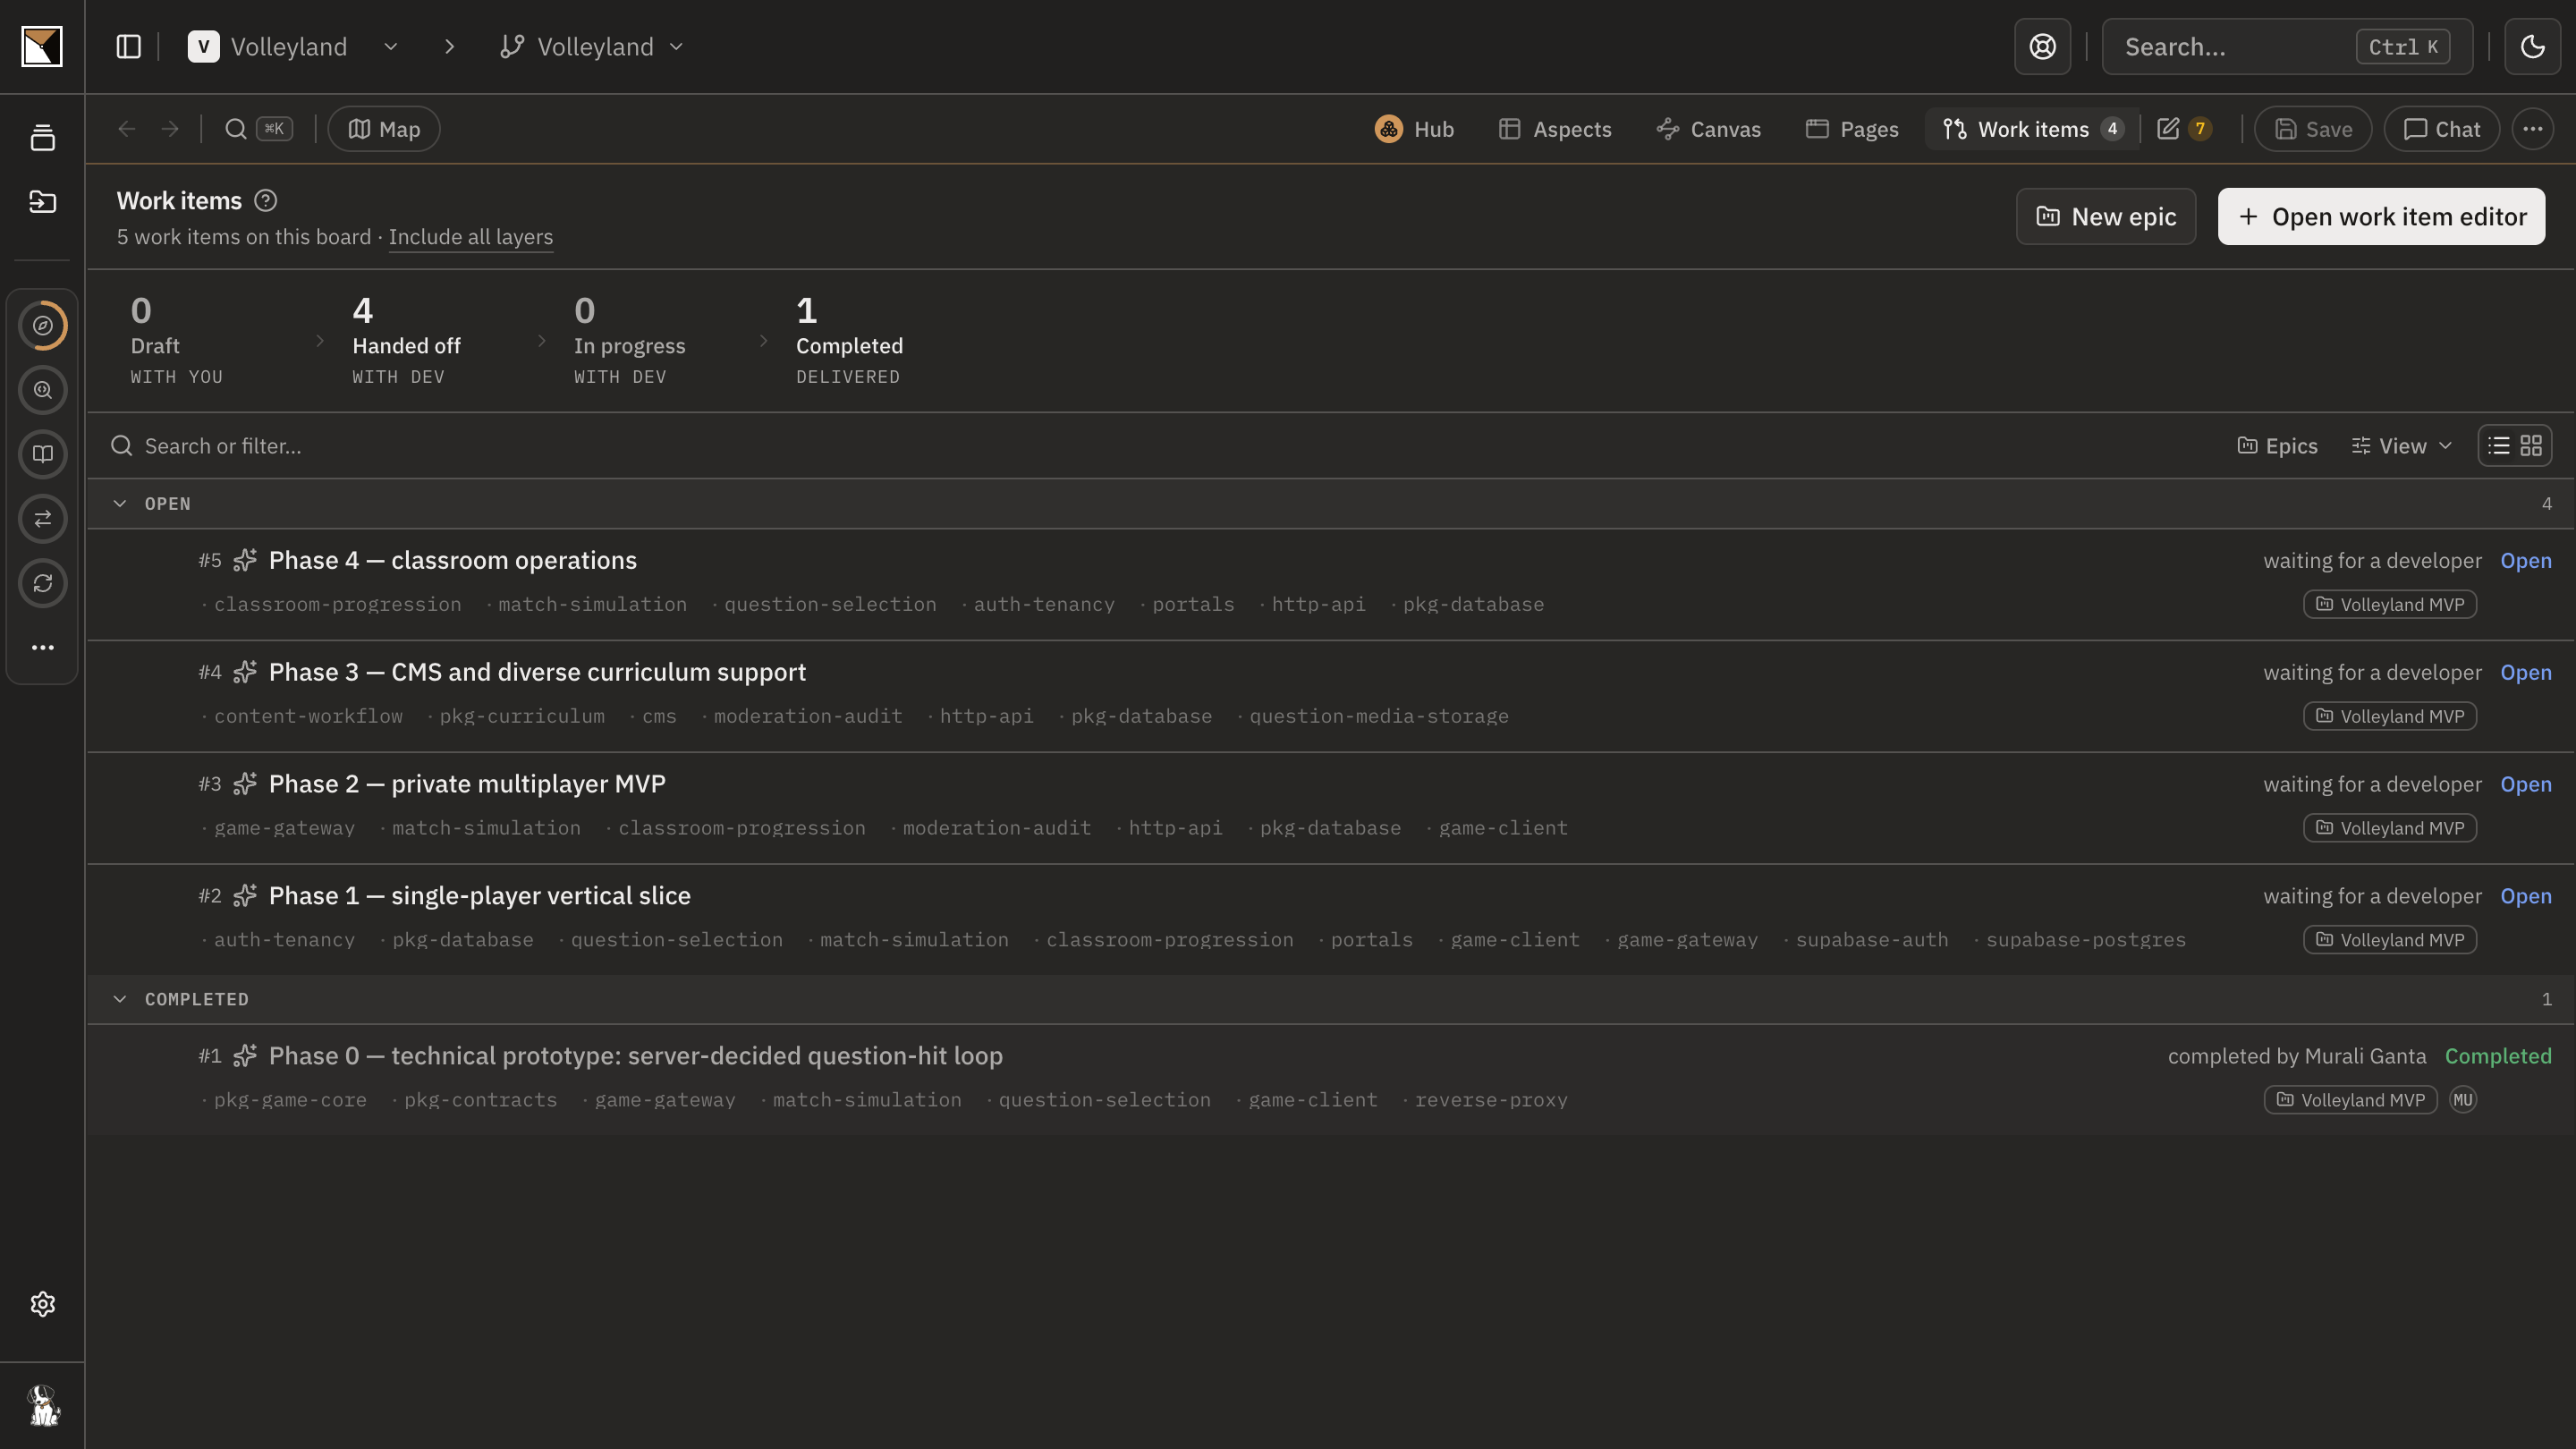This screenshot has width=2576, height=1449.
Task: Click Open work item editor
Action: pos(2381,216)
